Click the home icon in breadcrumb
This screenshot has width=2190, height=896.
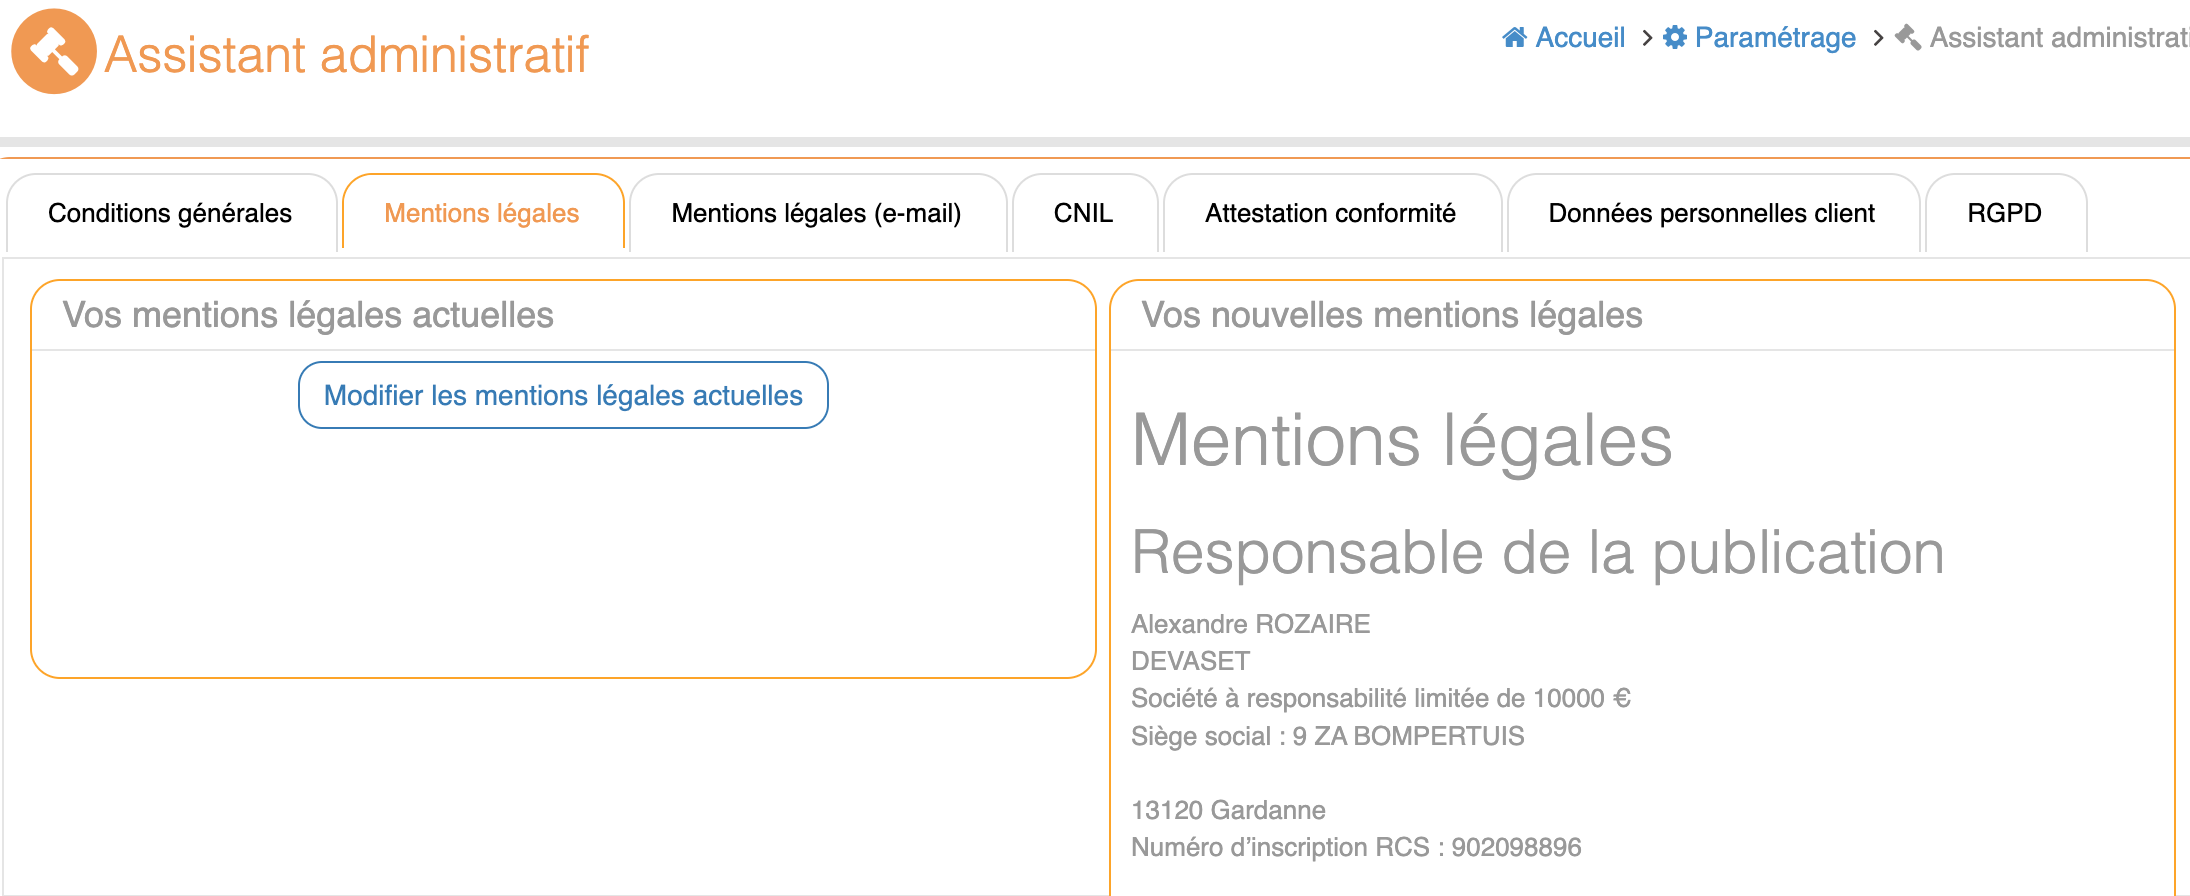tap(1514, 38)
